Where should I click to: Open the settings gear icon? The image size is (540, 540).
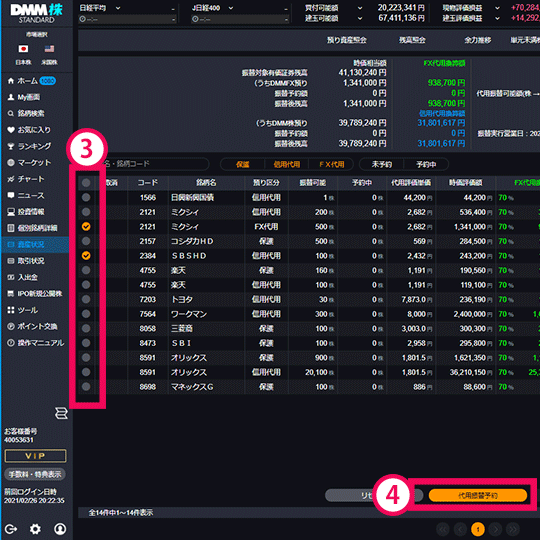coord(35,529)
